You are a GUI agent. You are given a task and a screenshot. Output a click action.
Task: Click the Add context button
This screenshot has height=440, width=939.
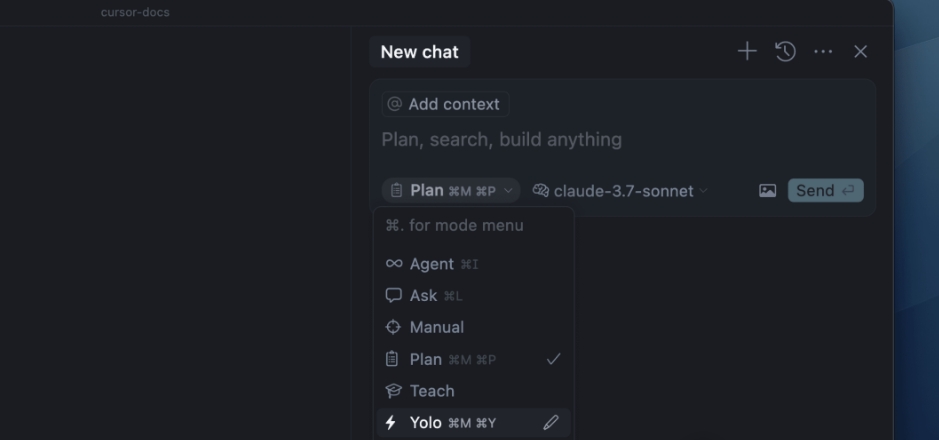point(445,104)
